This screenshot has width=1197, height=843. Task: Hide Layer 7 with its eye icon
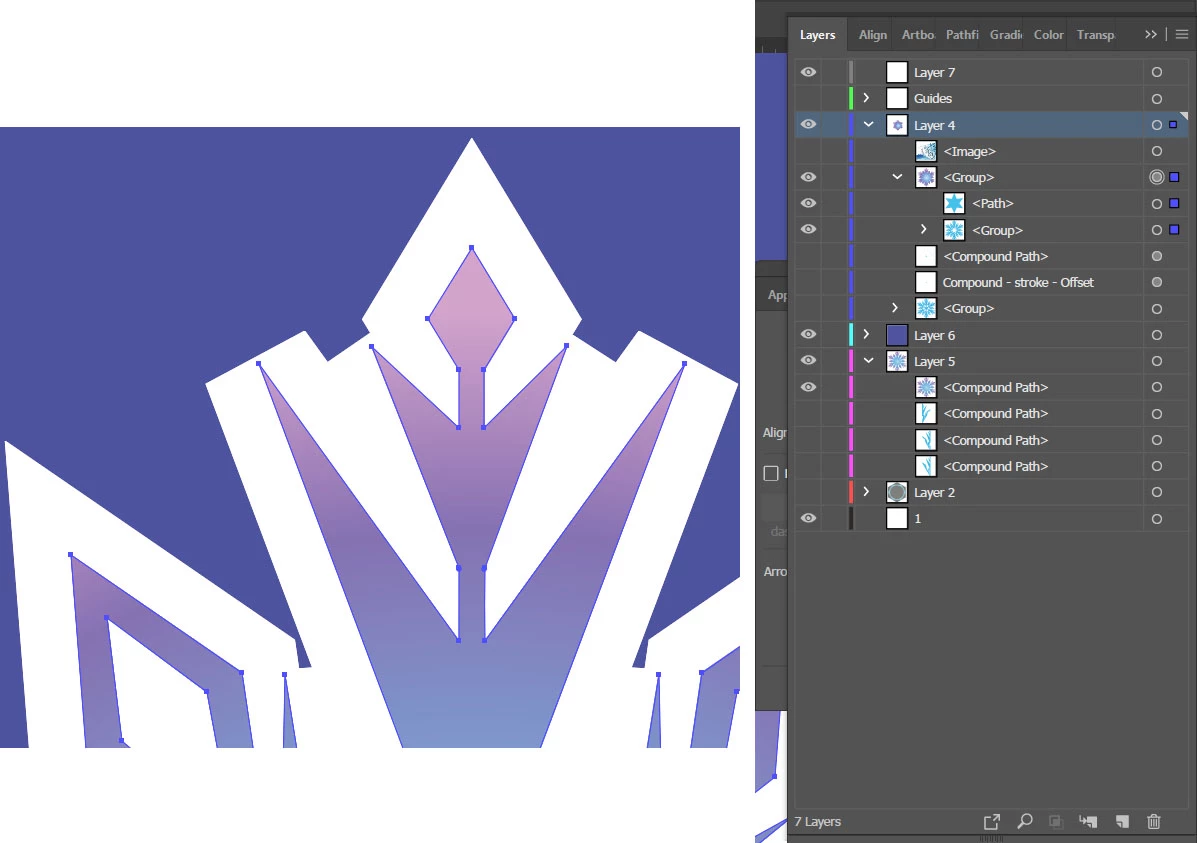click(808, 72)
